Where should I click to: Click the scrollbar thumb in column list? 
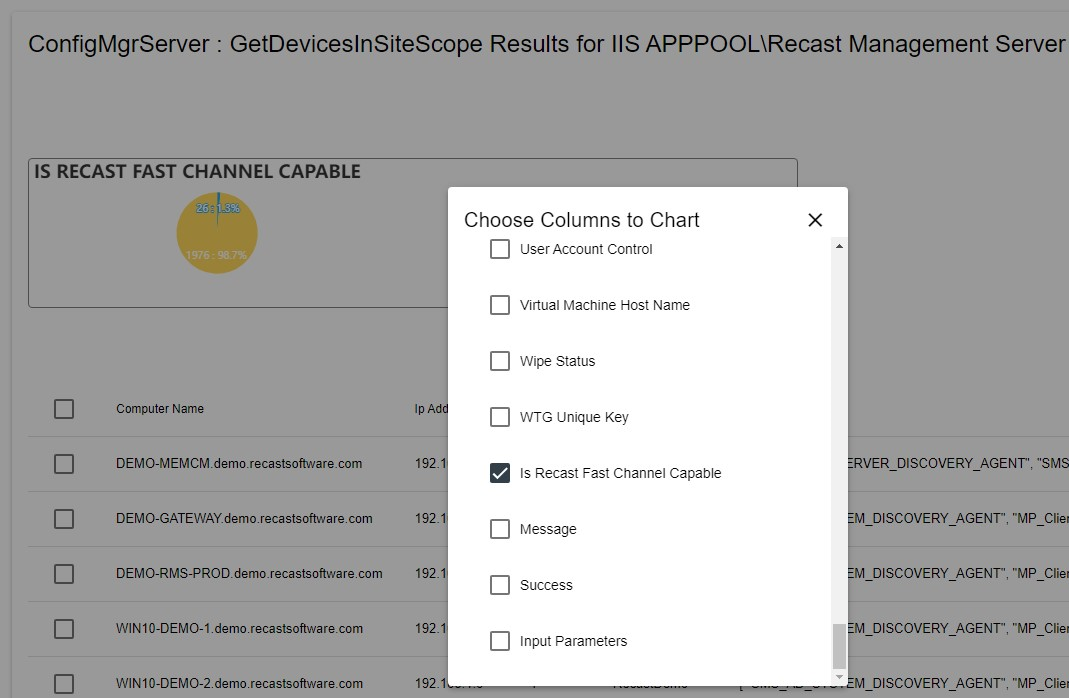(x=839, y=646)
